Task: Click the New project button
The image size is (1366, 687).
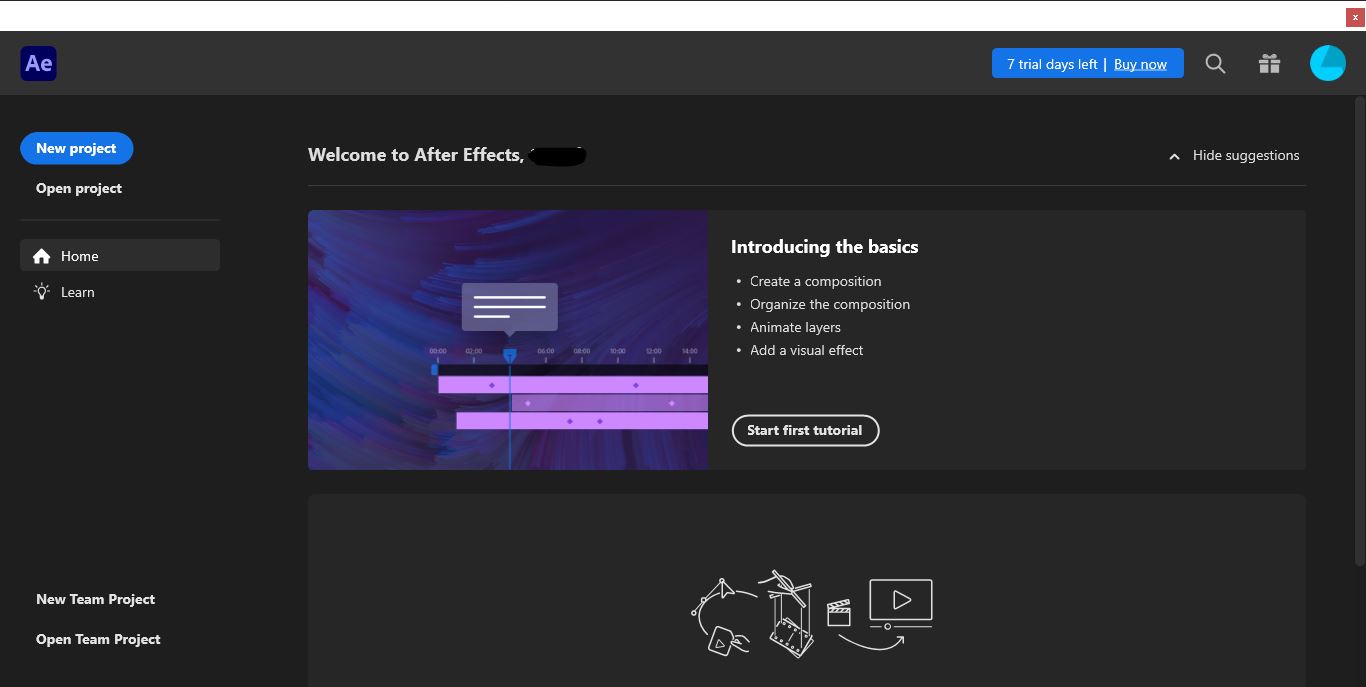Action: (76, 148)
